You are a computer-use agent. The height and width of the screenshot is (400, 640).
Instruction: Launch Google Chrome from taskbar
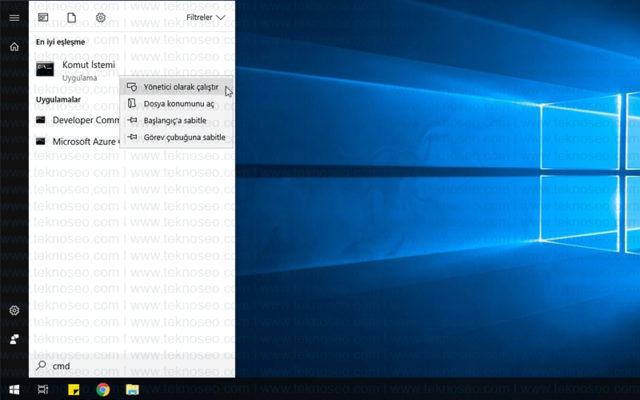pyautogui.click(x=103, y=390)
